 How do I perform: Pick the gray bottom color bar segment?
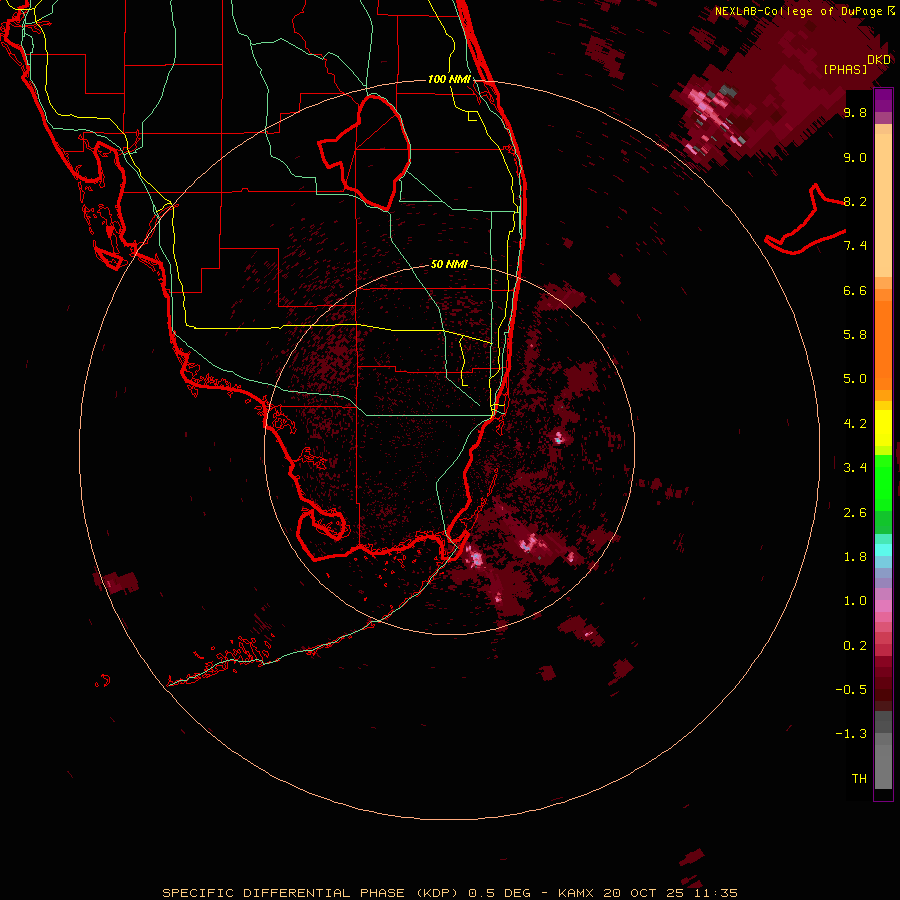coord(883,766)
